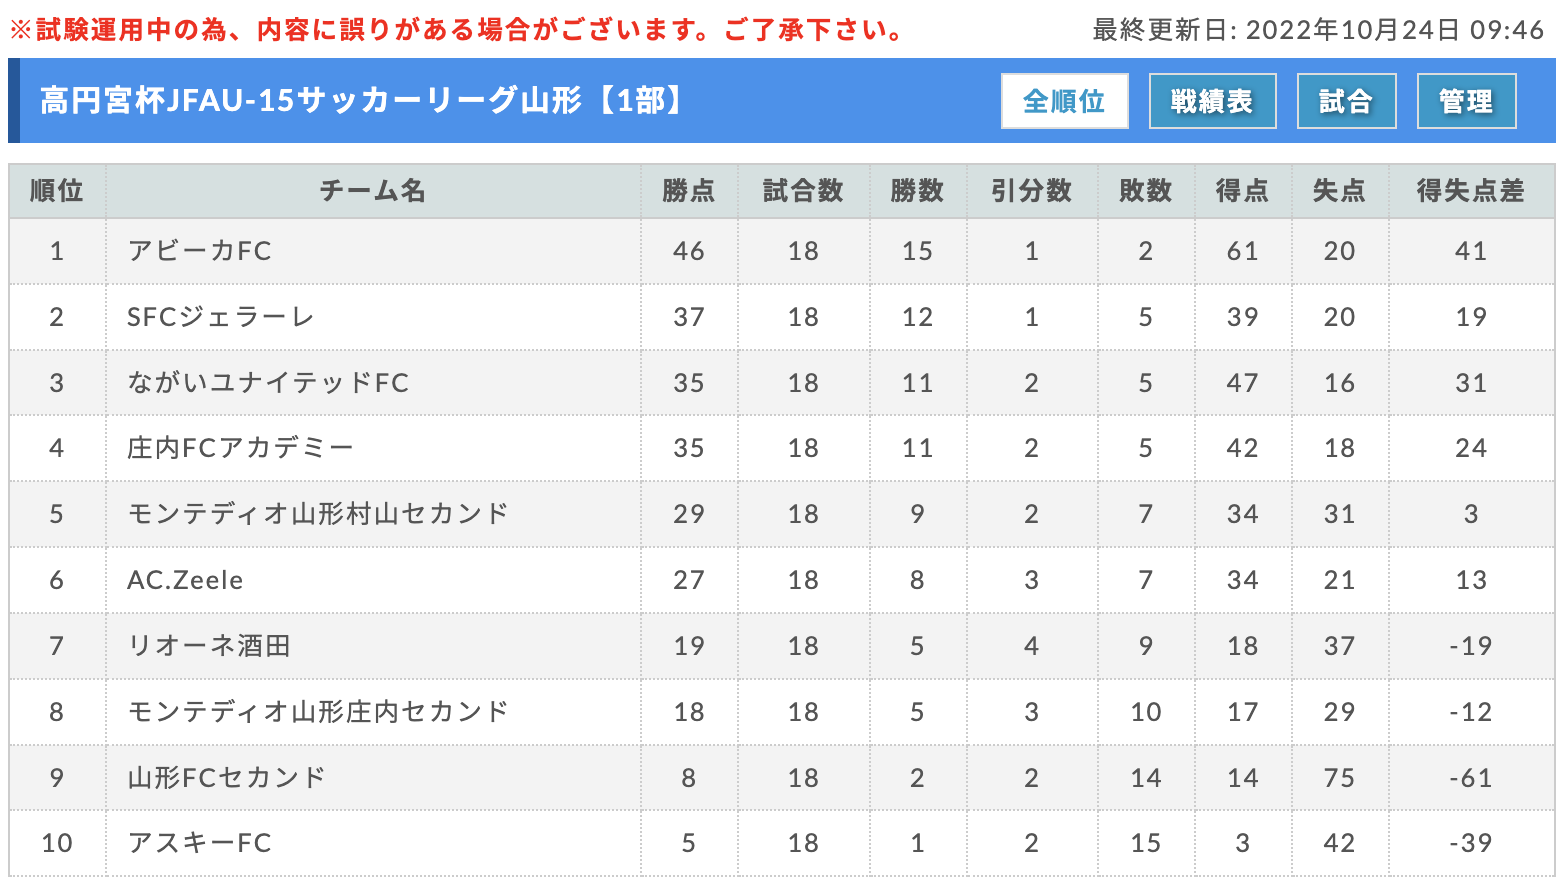Viewport: 1562px width, 884px height.
Task: Select team 庄内FCアカデミー
Action: pos(240,448)
